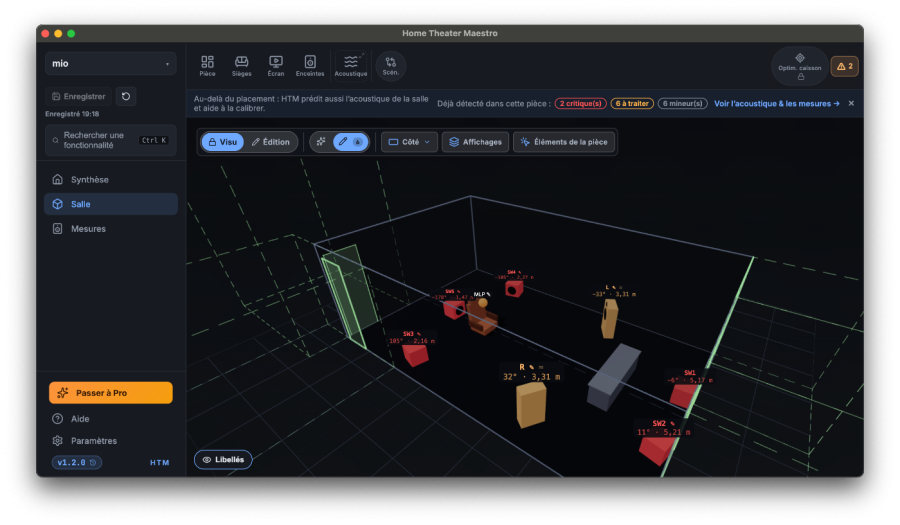Open the Pièce room tool

point(207,66)
